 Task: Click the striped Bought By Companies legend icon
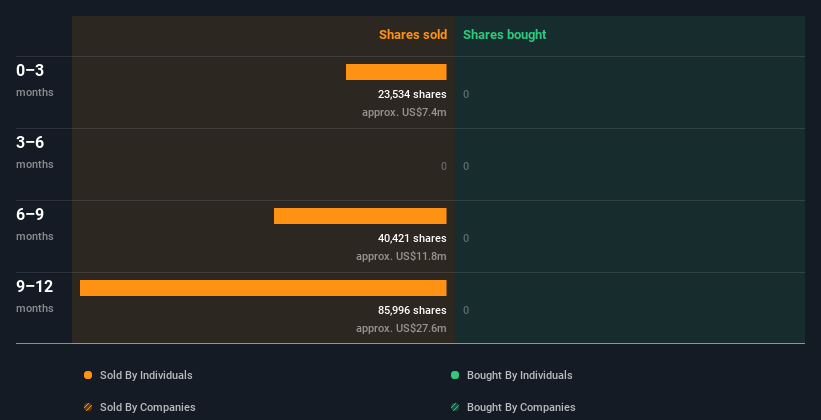coord(455,407)
